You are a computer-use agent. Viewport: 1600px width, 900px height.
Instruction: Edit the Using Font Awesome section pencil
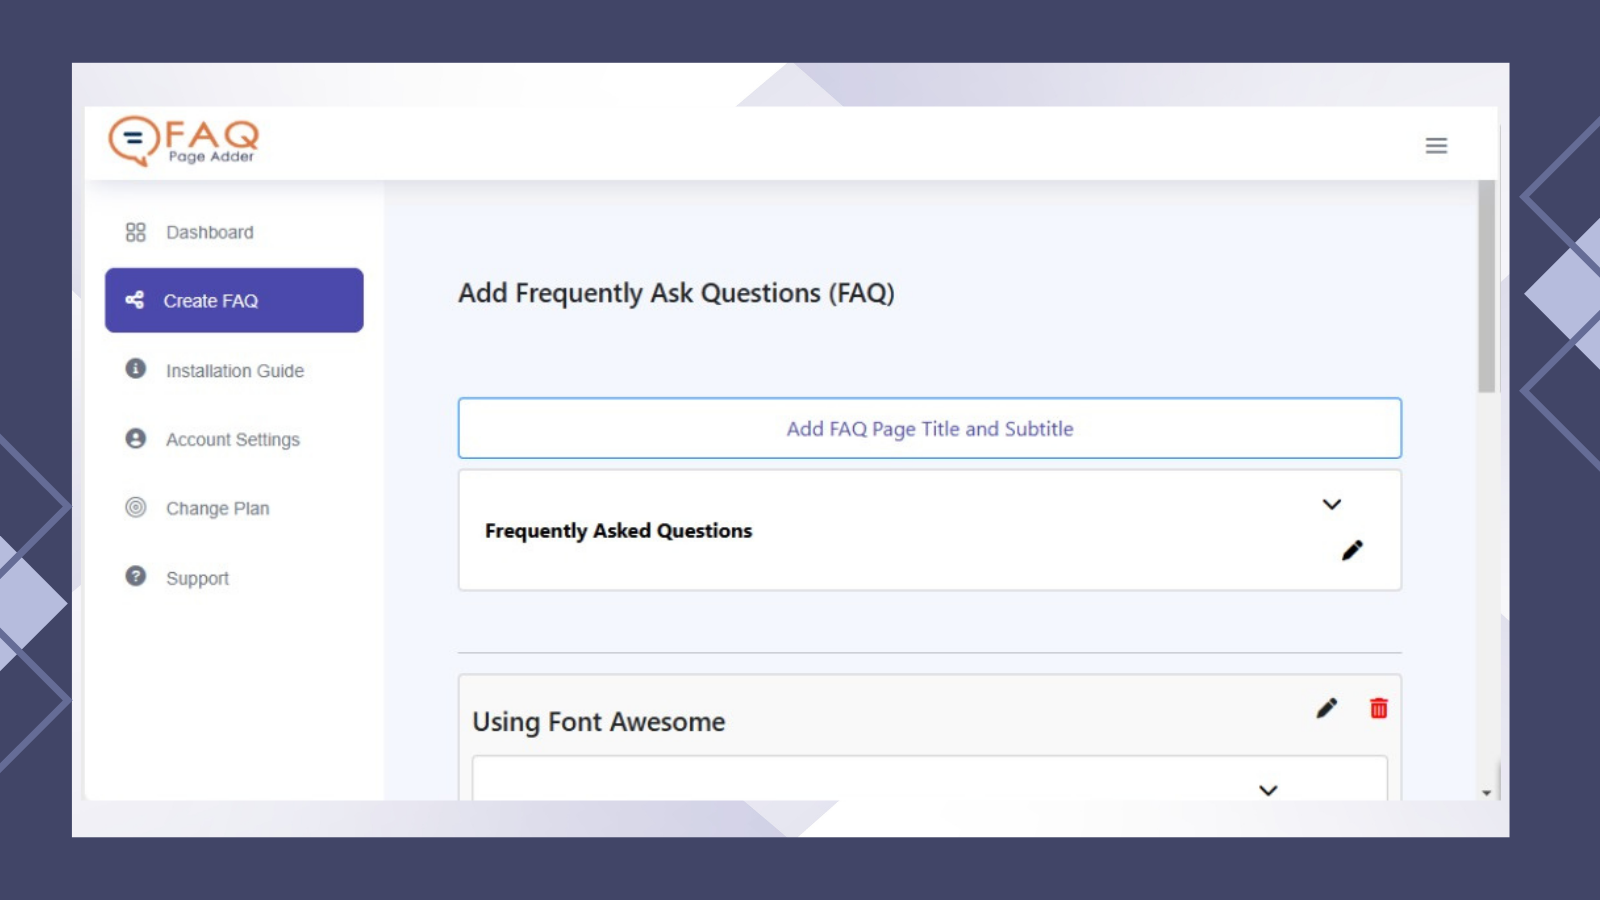1327,708
